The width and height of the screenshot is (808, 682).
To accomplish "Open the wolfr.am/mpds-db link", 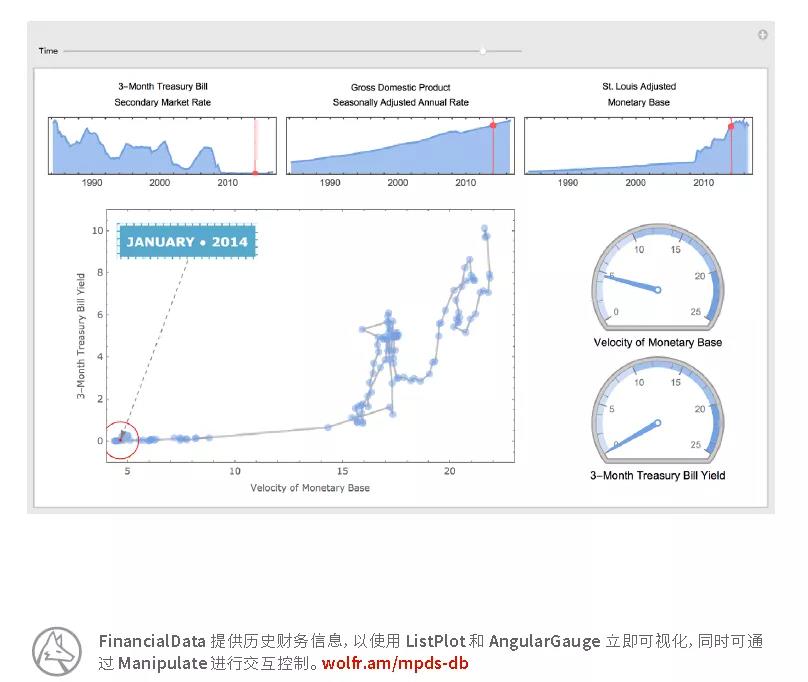I will click(x=395, y=663).
